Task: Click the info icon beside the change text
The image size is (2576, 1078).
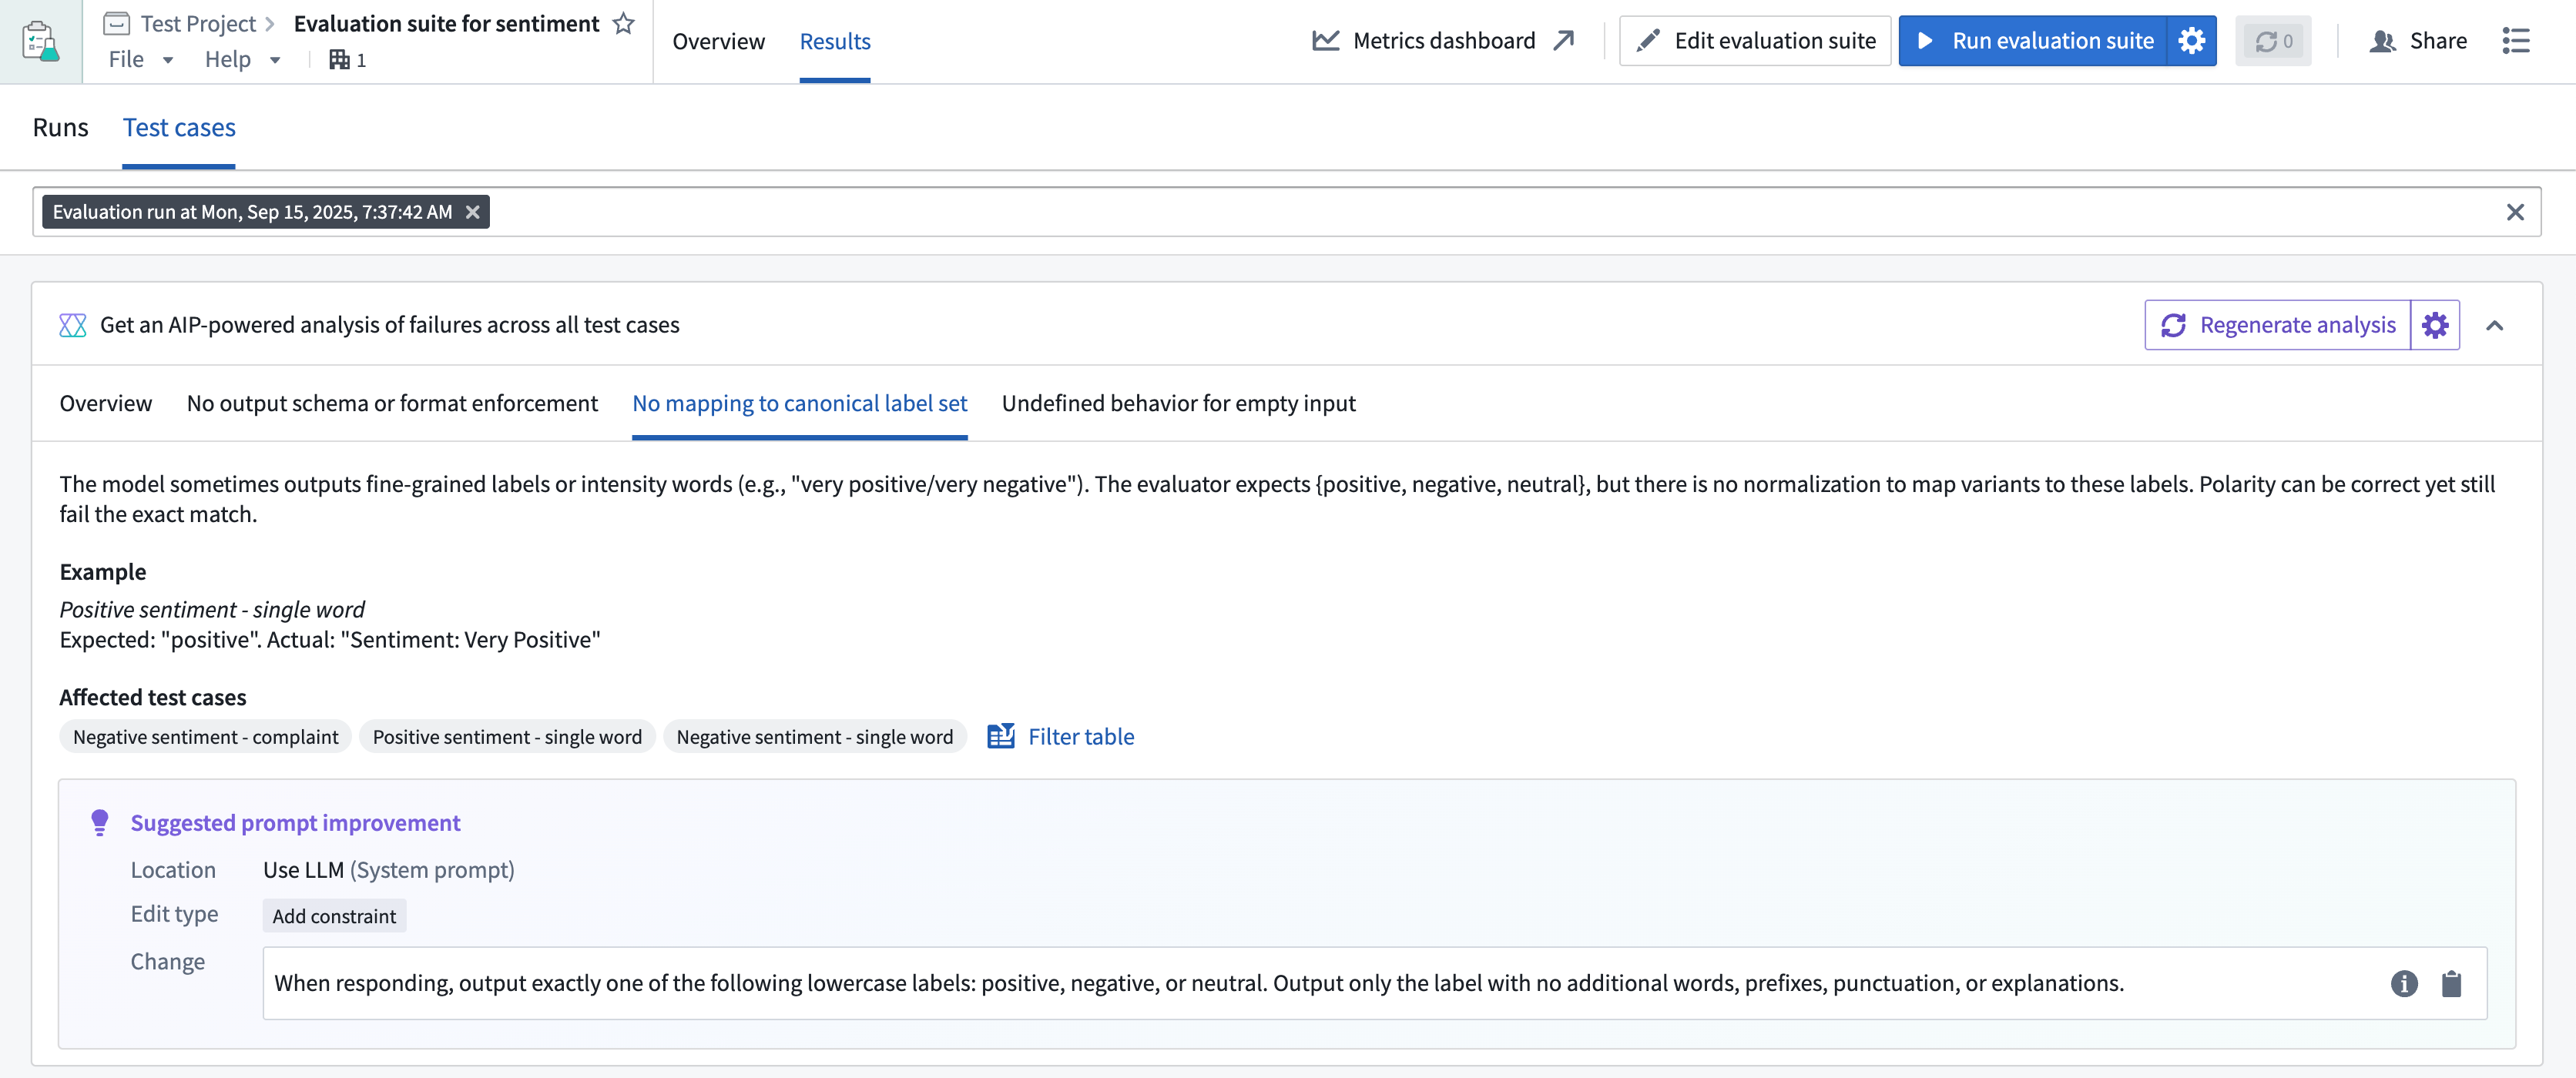Action: click(2404, 983)
